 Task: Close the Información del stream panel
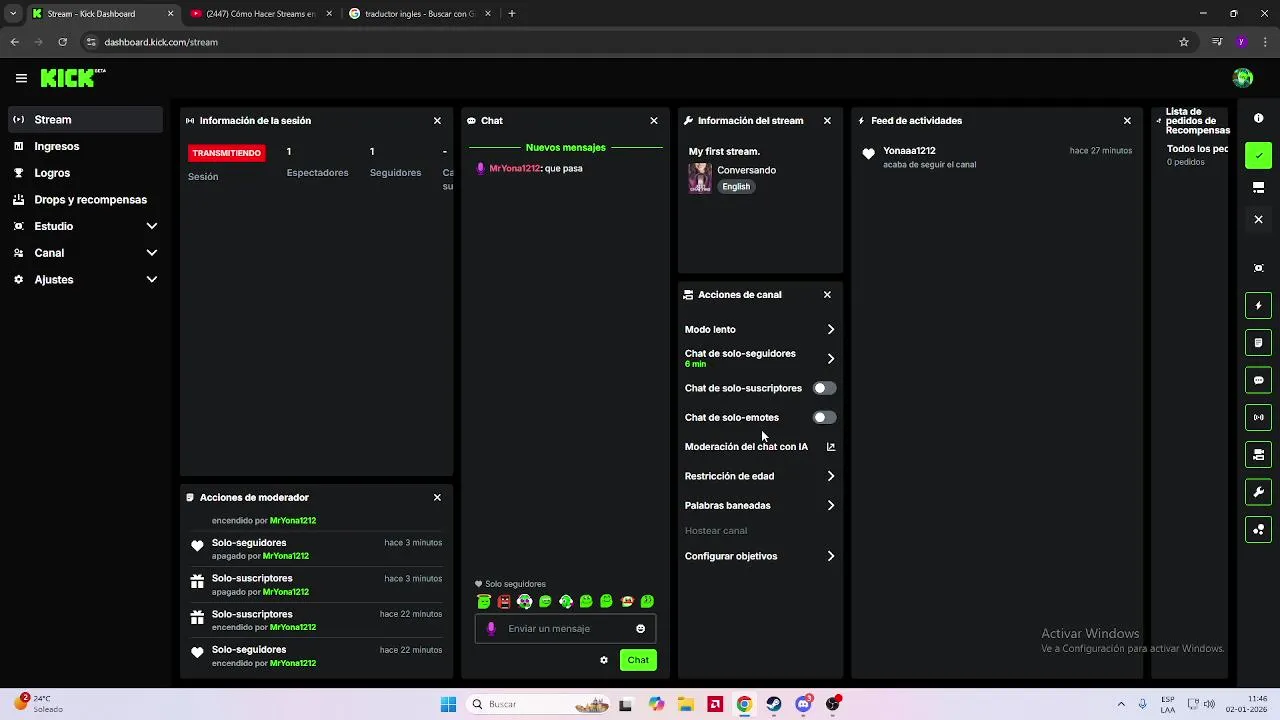(827, 121)
